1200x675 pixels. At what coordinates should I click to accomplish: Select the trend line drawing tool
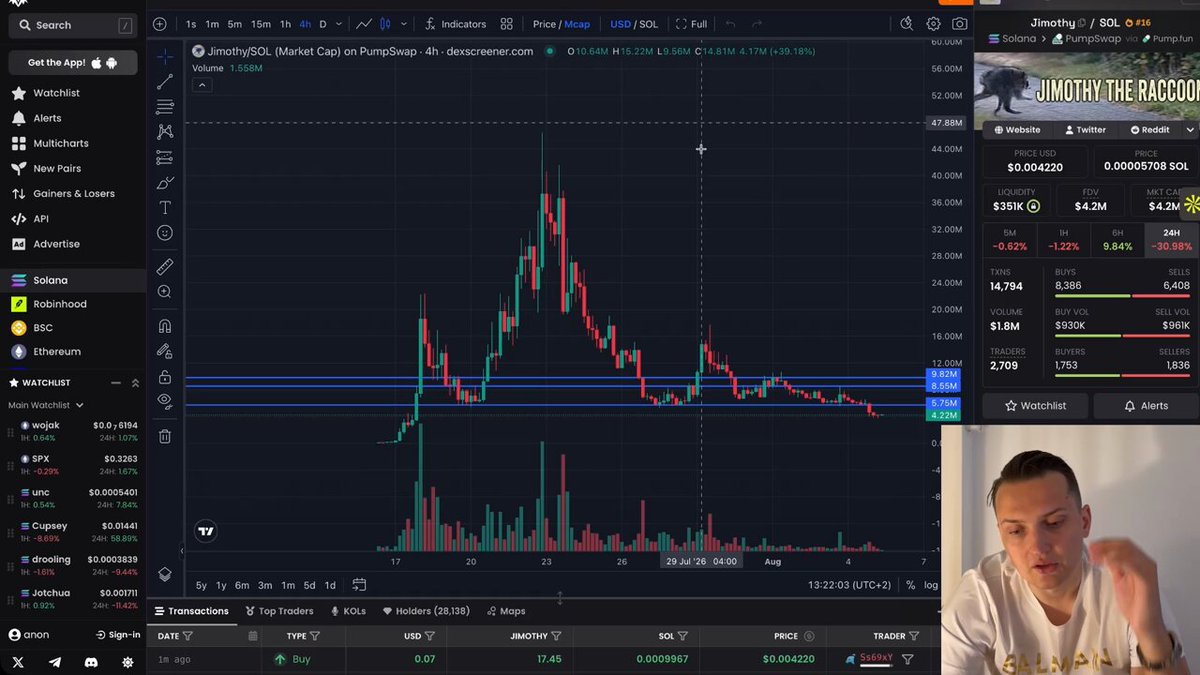click(x=165, y=82)
